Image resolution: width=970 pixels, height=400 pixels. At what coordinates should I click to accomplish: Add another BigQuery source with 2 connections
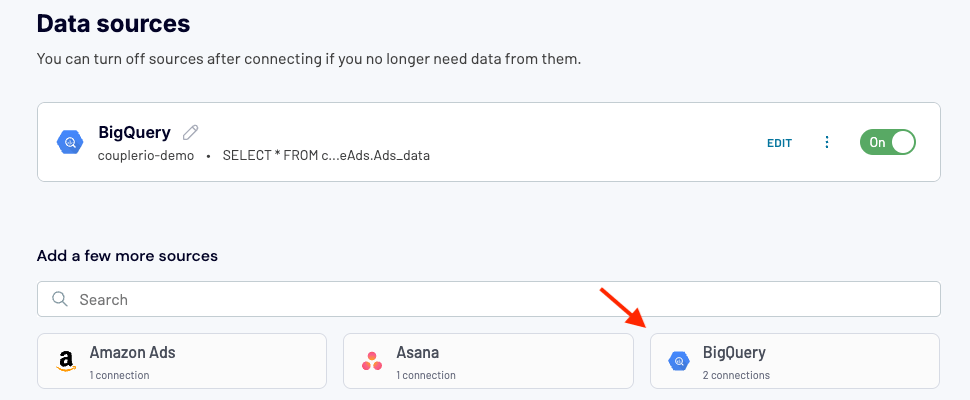click(x=795, y=361)
